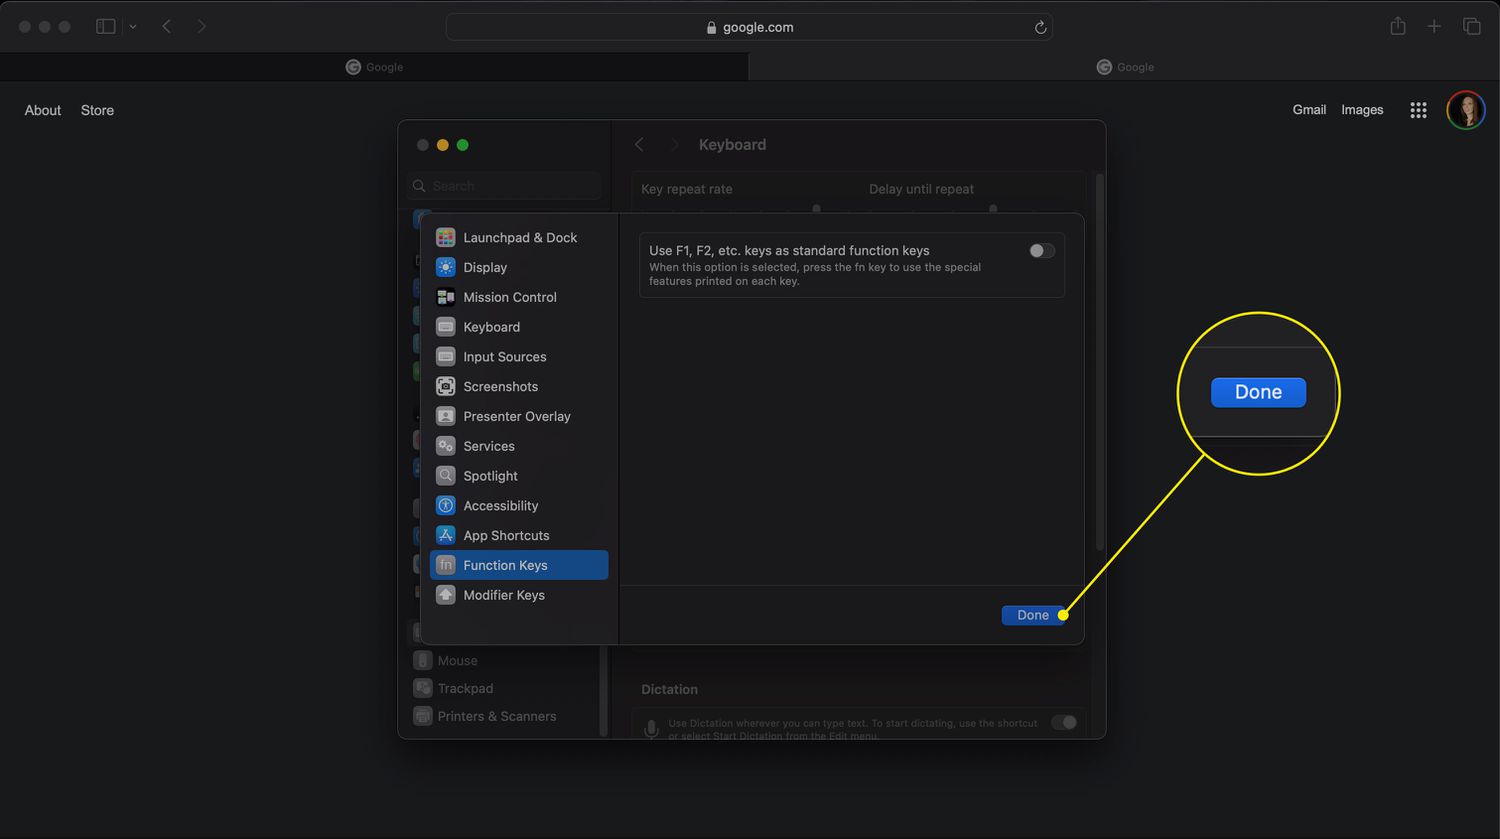Expand the Safari sidebar dropdown arrow
1500x839 pixels.
click(x=133, y=27)
